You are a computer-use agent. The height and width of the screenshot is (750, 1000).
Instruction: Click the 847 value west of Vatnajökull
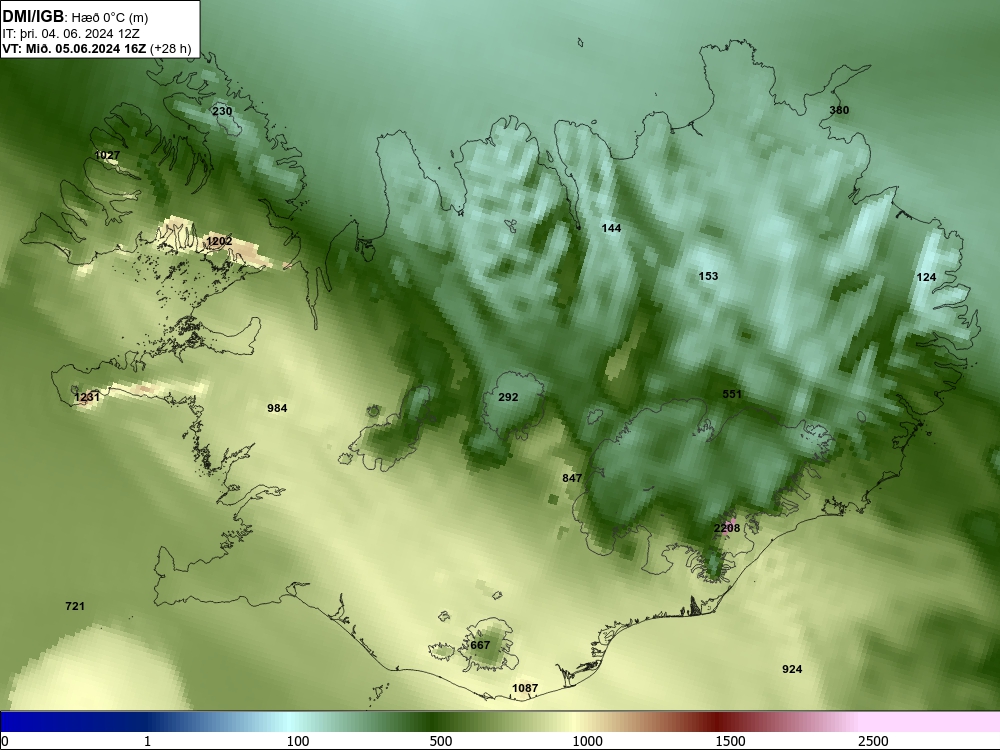point(572,478)
